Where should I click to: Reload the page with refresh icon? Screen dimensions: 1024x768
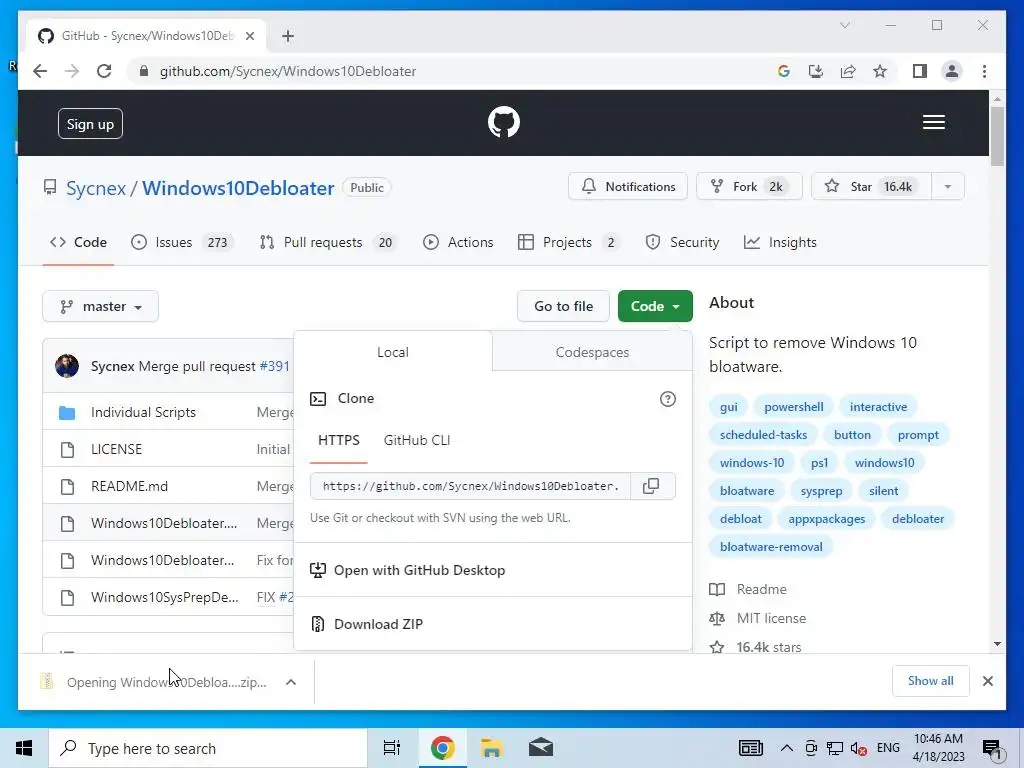point(104,71)
